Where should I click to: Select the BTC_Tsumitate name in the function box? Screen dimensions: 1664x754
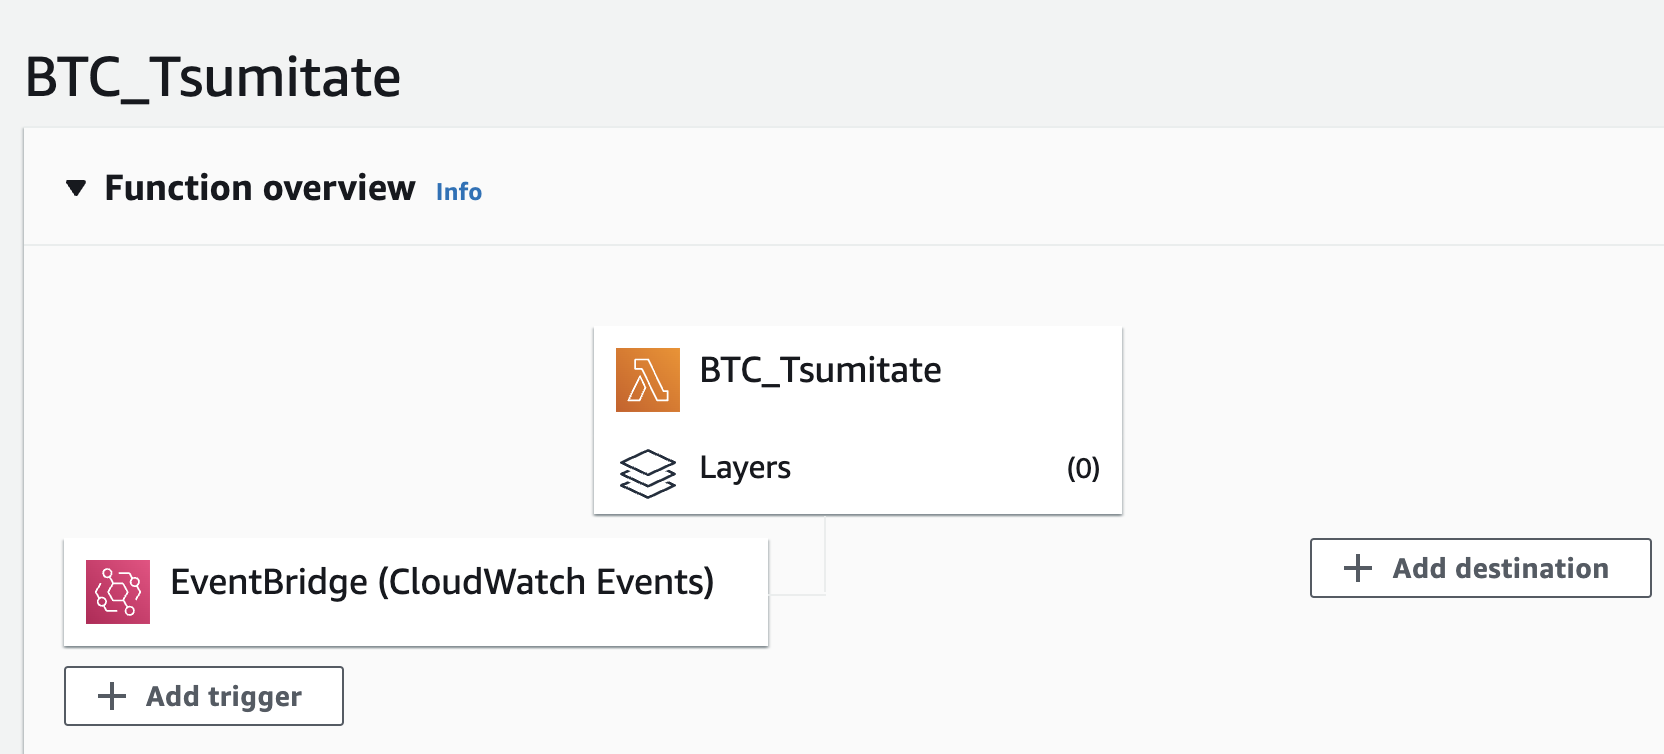pos(820,370)
